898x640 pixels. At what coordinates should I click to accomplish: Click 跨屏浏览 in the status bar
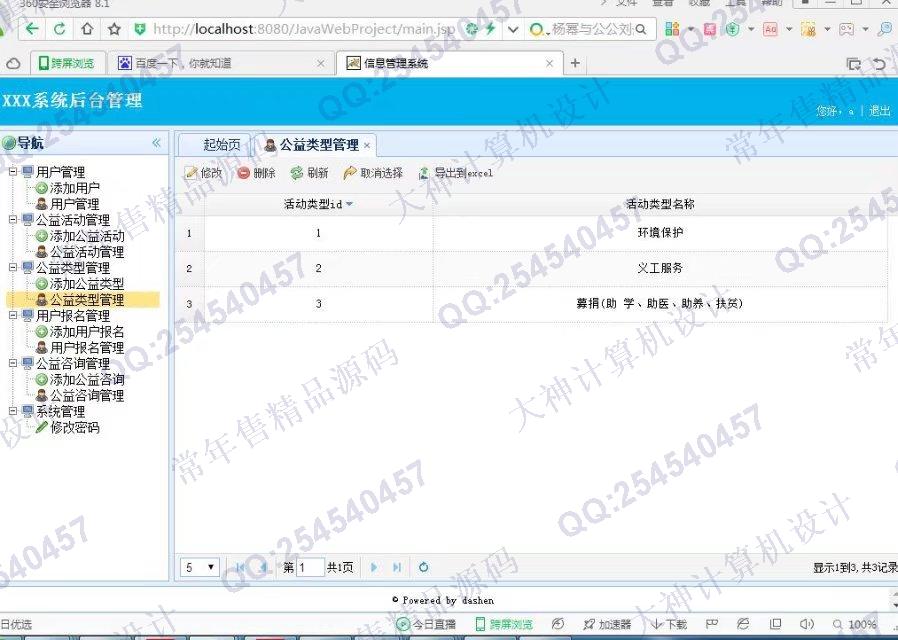[x=504, y=624]
